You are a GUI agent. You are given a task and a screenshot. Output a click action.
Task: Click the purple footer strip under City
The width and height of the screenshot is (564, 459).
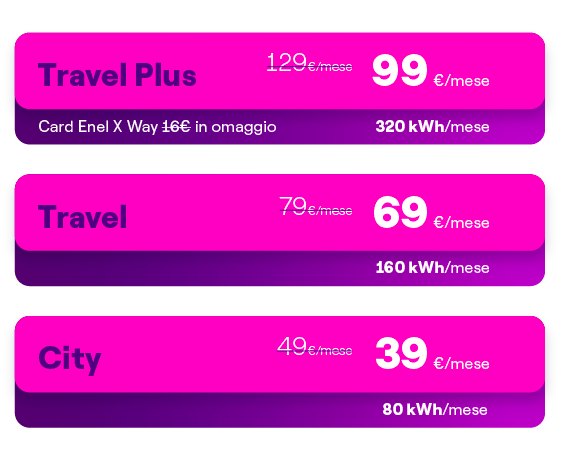(280, 410)
